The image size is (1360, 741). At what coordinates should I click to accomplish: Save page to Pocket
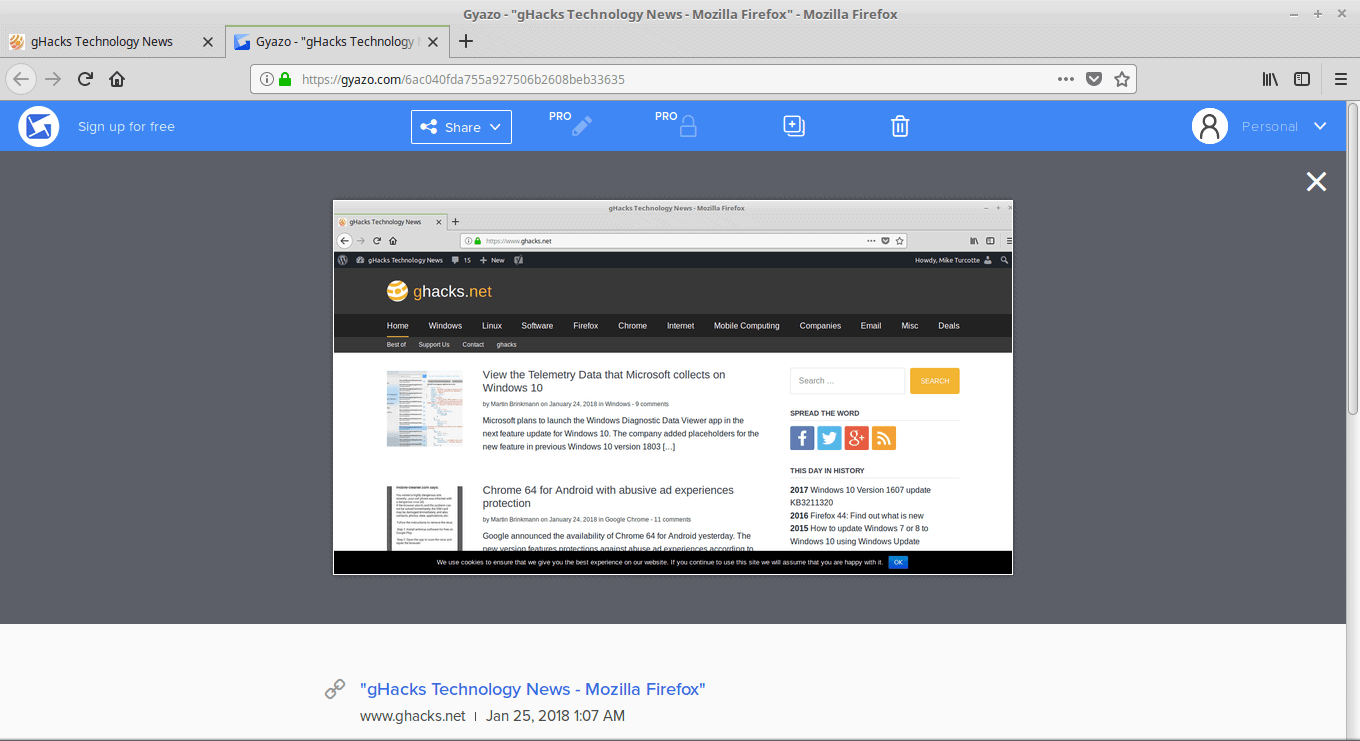pyautogui.click(x=1094, y=79)
